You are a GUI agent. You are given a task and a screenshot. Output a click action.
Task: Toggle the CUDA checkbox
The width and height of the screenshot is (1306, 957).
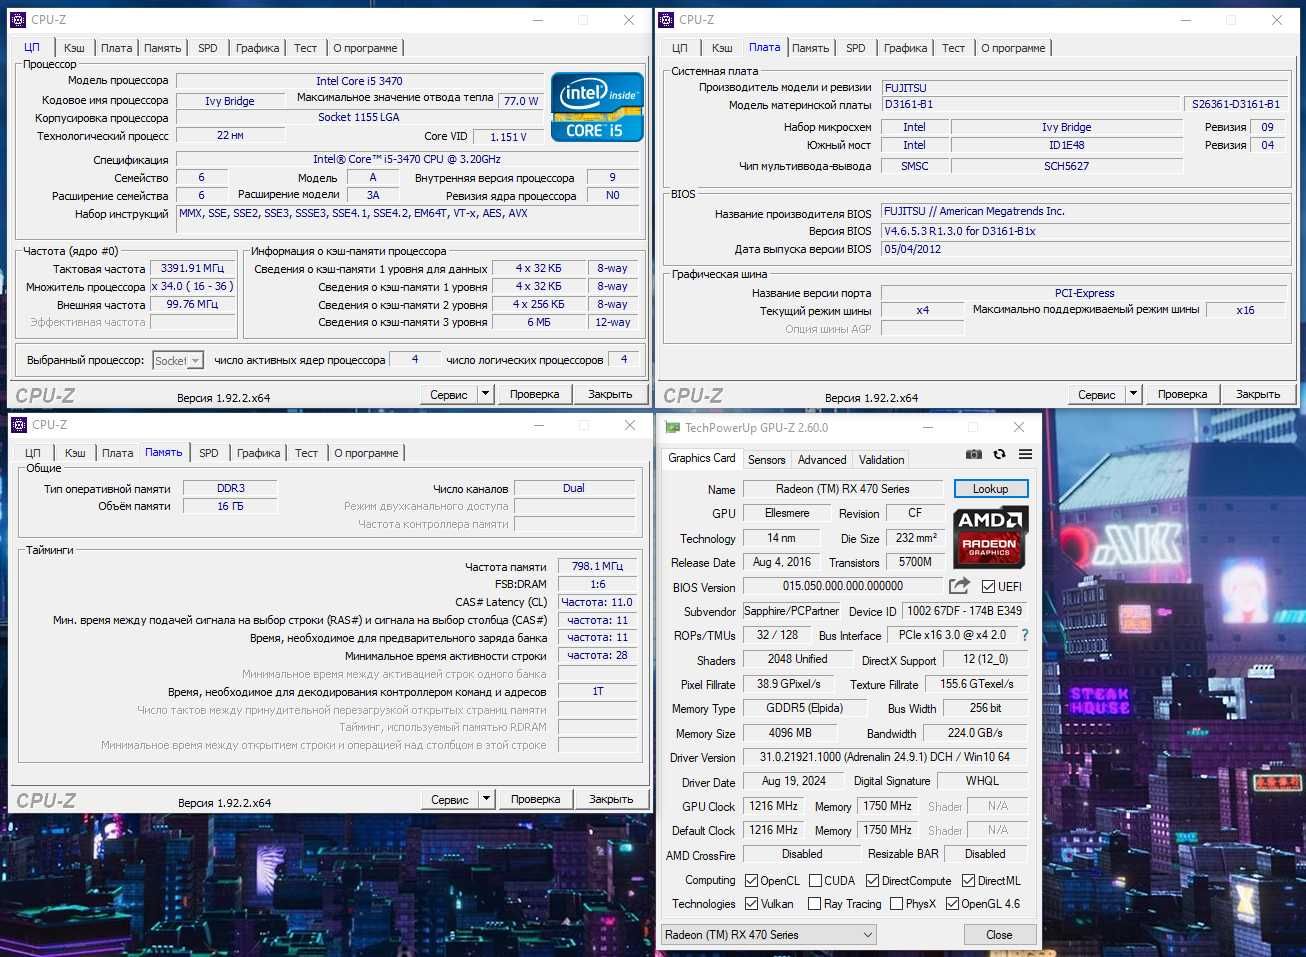pyautogui.click(x=816, y=881)
